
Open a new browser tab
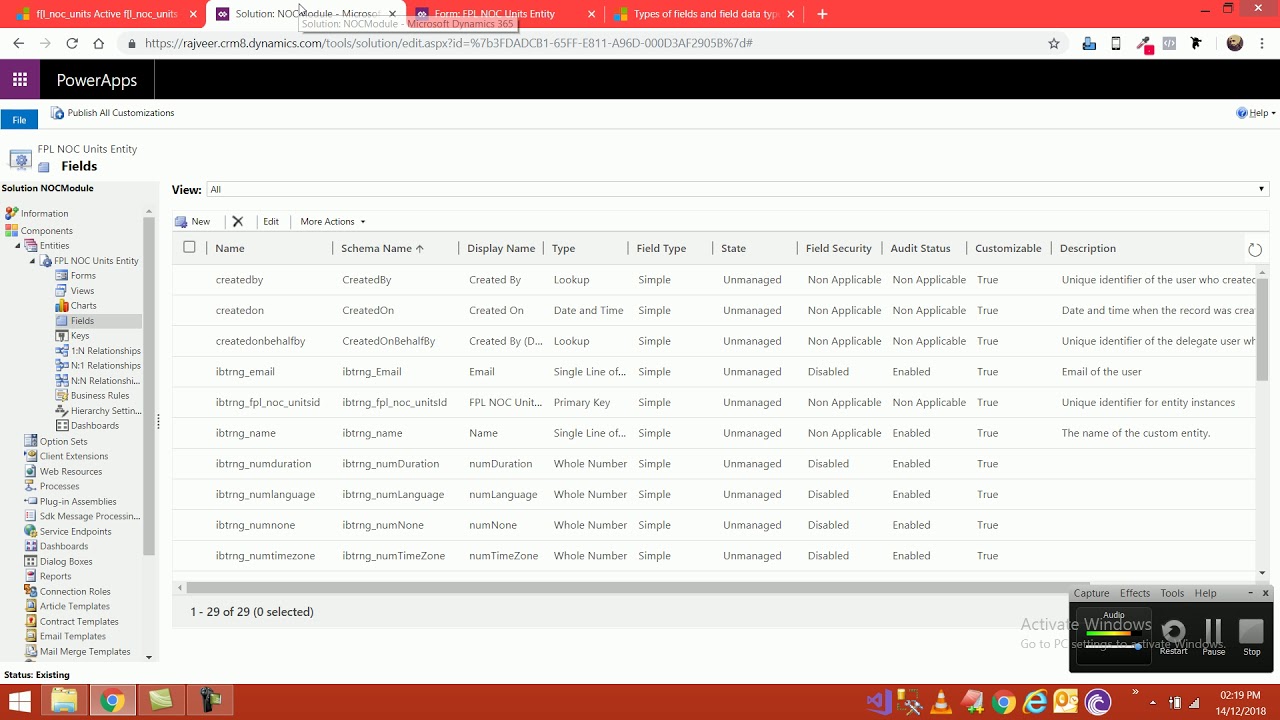pyautogui.click(x=822, y=14)
